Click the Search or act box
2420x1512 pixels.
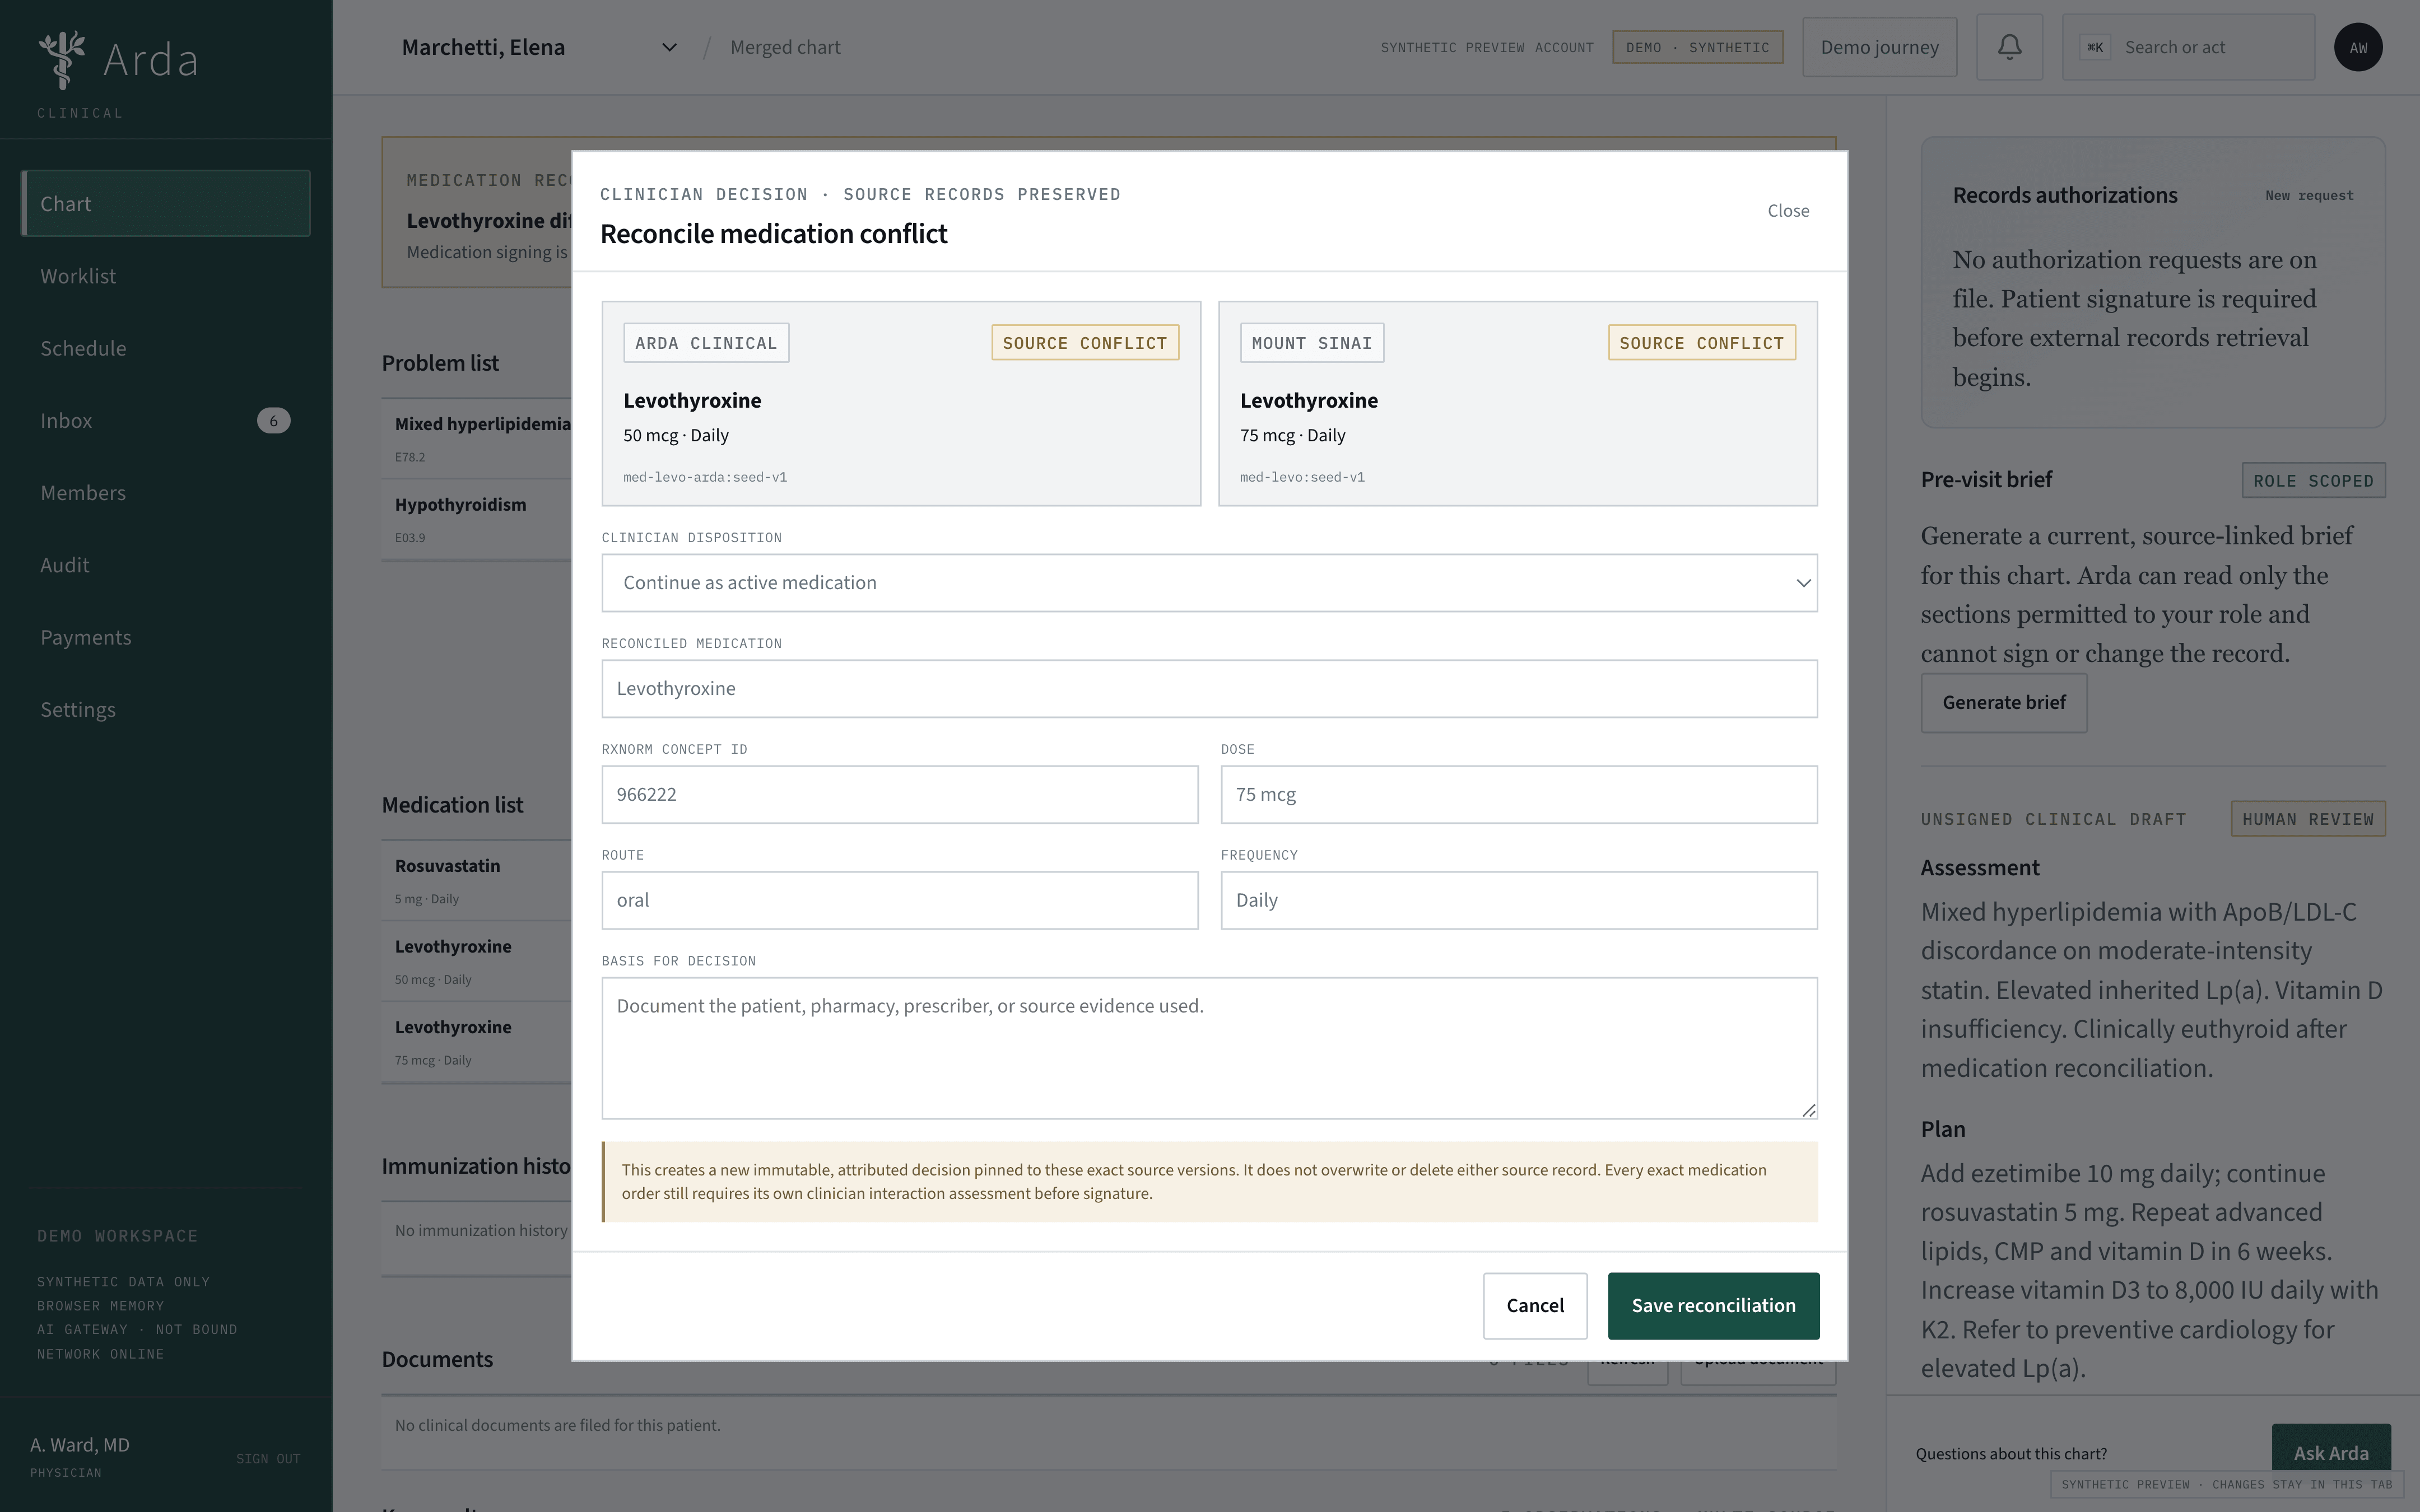(x=2188, y=47)
